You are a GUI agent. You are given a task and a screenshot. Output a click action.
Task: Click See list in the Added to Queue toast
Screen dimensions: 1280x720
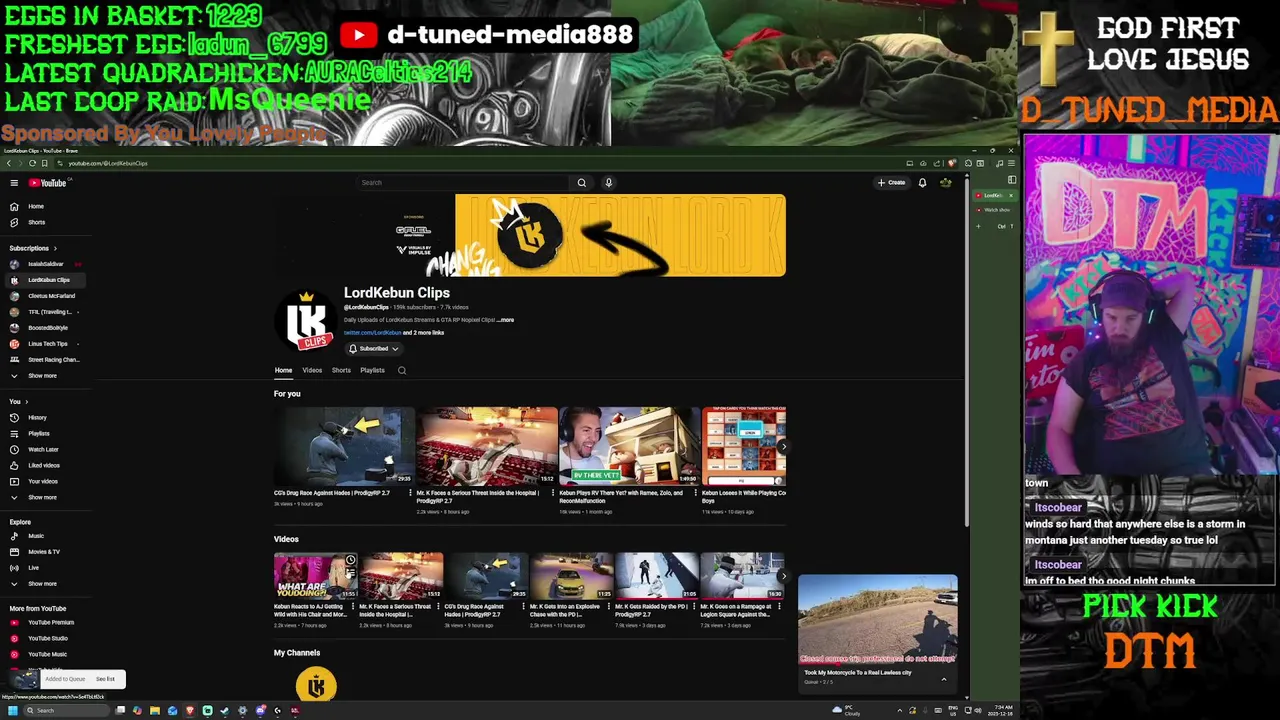[x=105, y=679]
